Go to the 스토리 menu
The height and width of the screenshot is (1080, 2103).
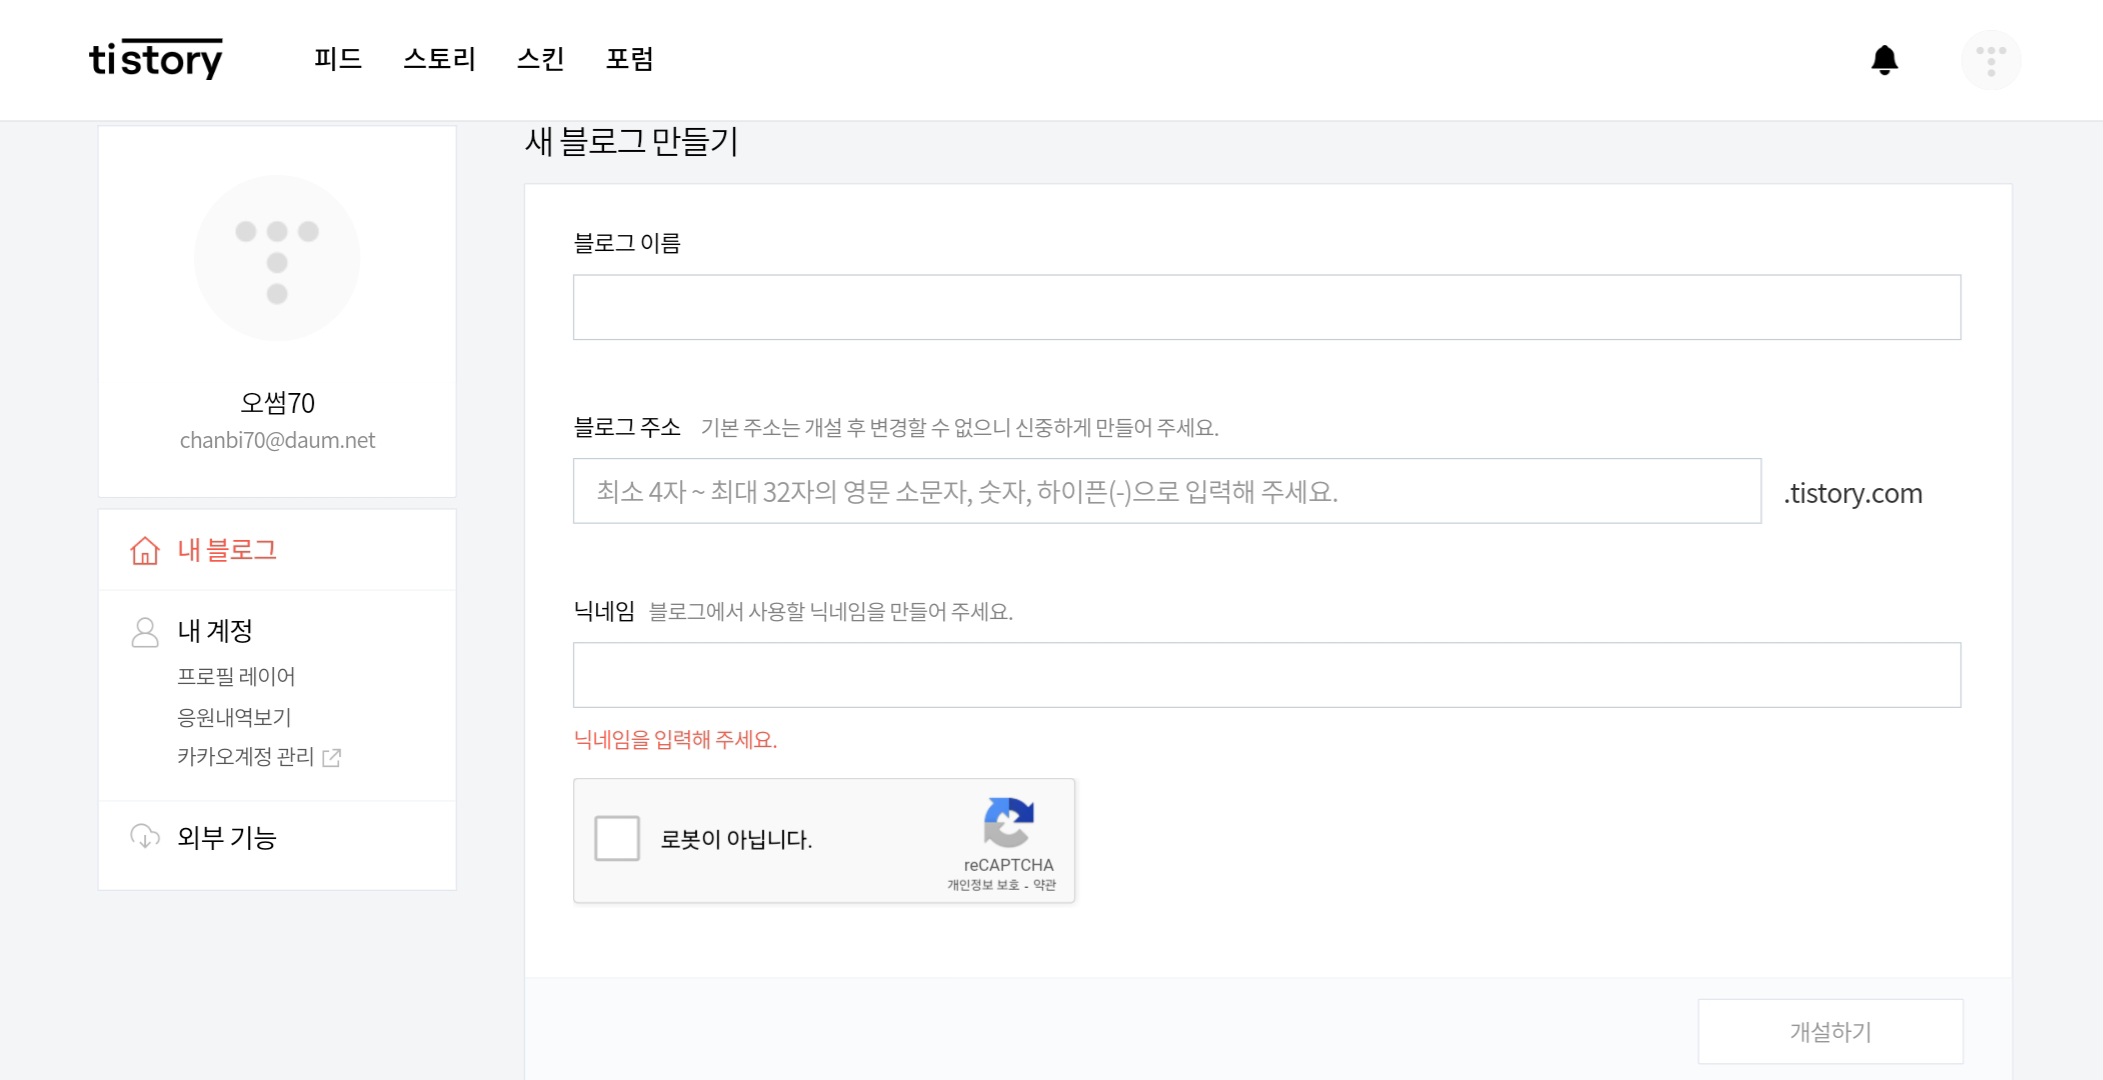coord(439,59)
